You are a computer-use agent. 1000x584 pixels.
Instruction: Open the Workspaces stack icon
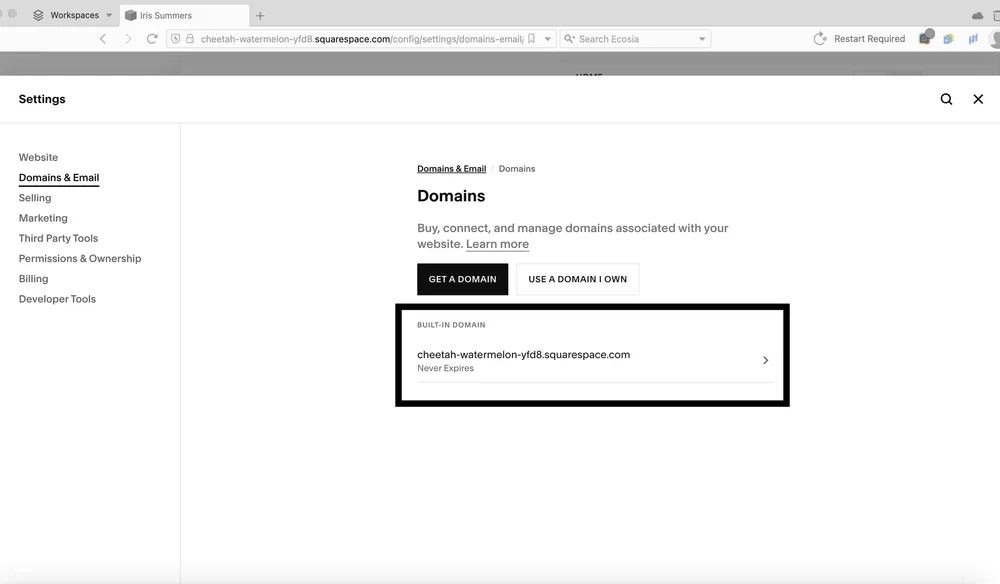click(38, 15)
